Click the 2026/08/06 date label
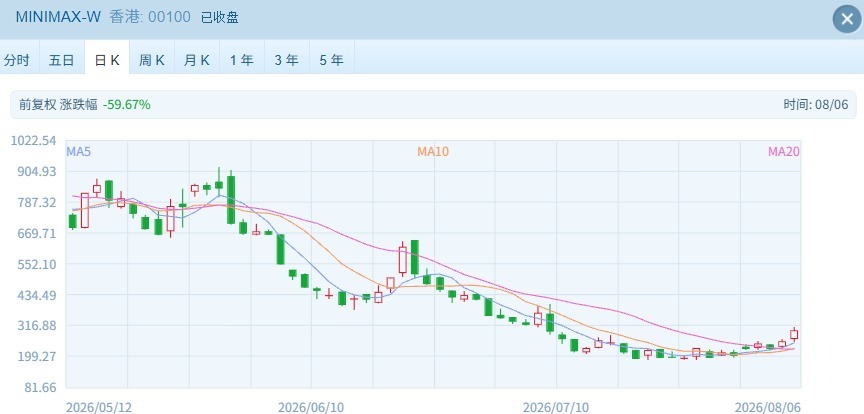864x414 pixels. coord(767,407)
